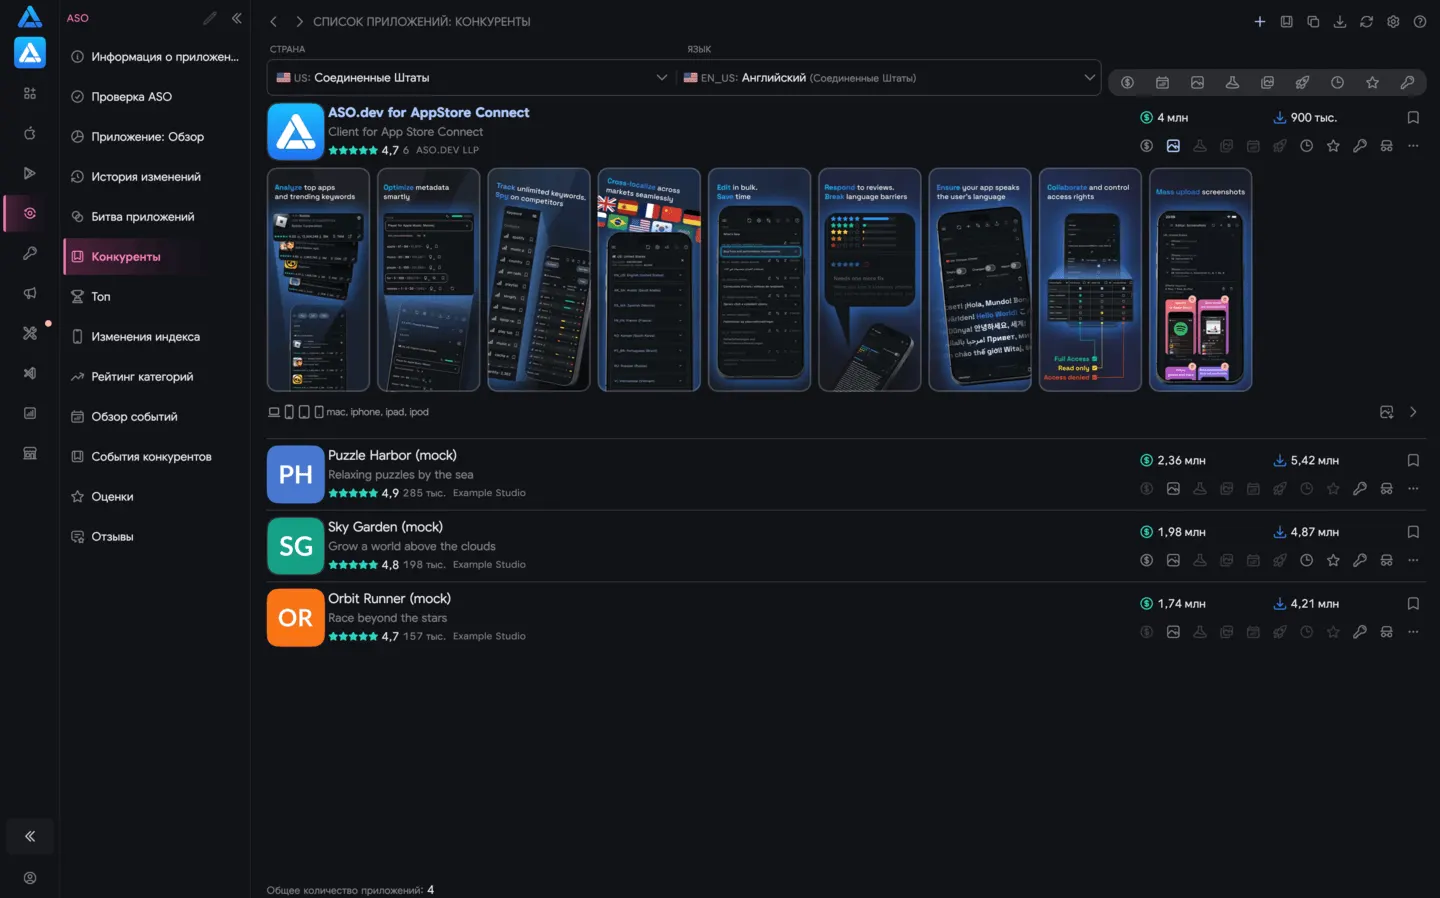Open Отзывы in the sidebar
1440x898 pixels.
(155, 537)
